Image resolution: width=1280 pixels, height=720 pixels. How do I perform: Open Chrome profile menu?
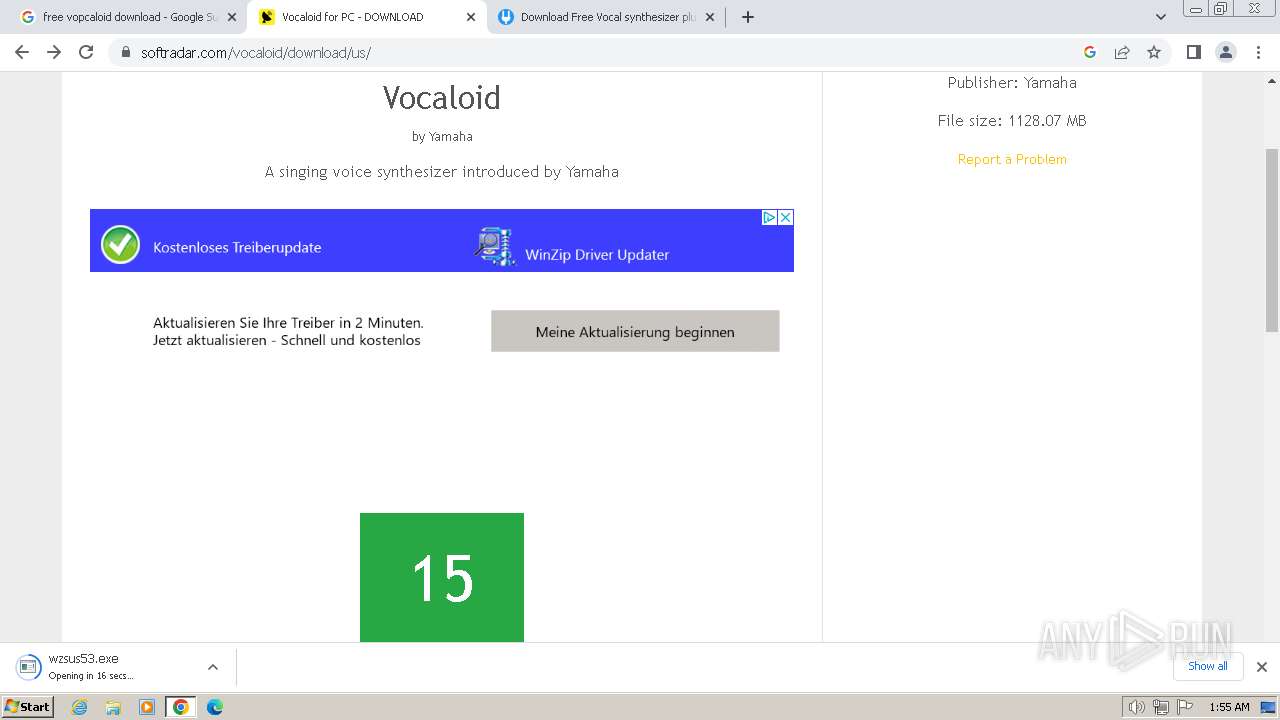pyautogui.click(x=1225, y=52)
